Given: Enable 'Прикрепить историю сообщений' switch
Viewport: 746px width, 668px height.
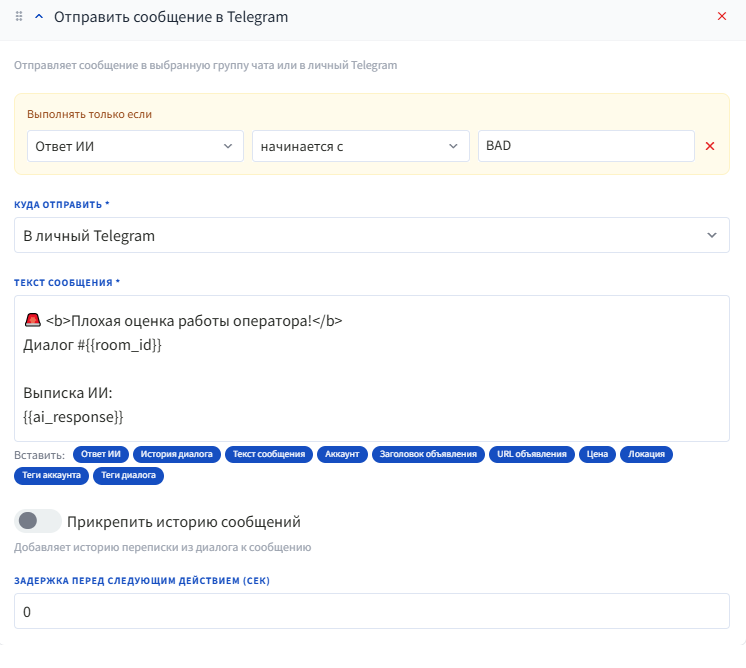Looking at the screenshot, I should tap(38, 521).
